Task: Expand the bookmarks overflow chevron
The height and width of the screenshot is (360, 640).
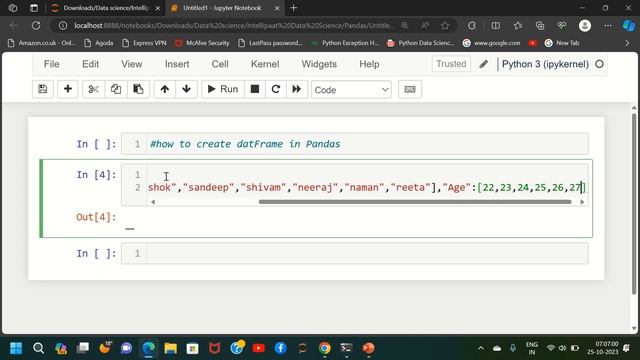Action: coord(627,43)
